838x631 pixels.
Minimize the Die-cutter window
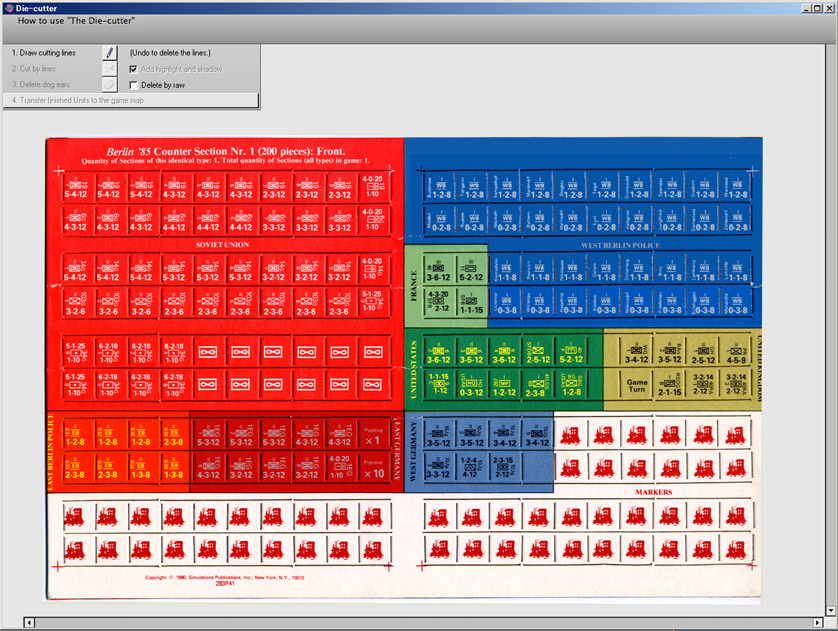click(806, 8)
